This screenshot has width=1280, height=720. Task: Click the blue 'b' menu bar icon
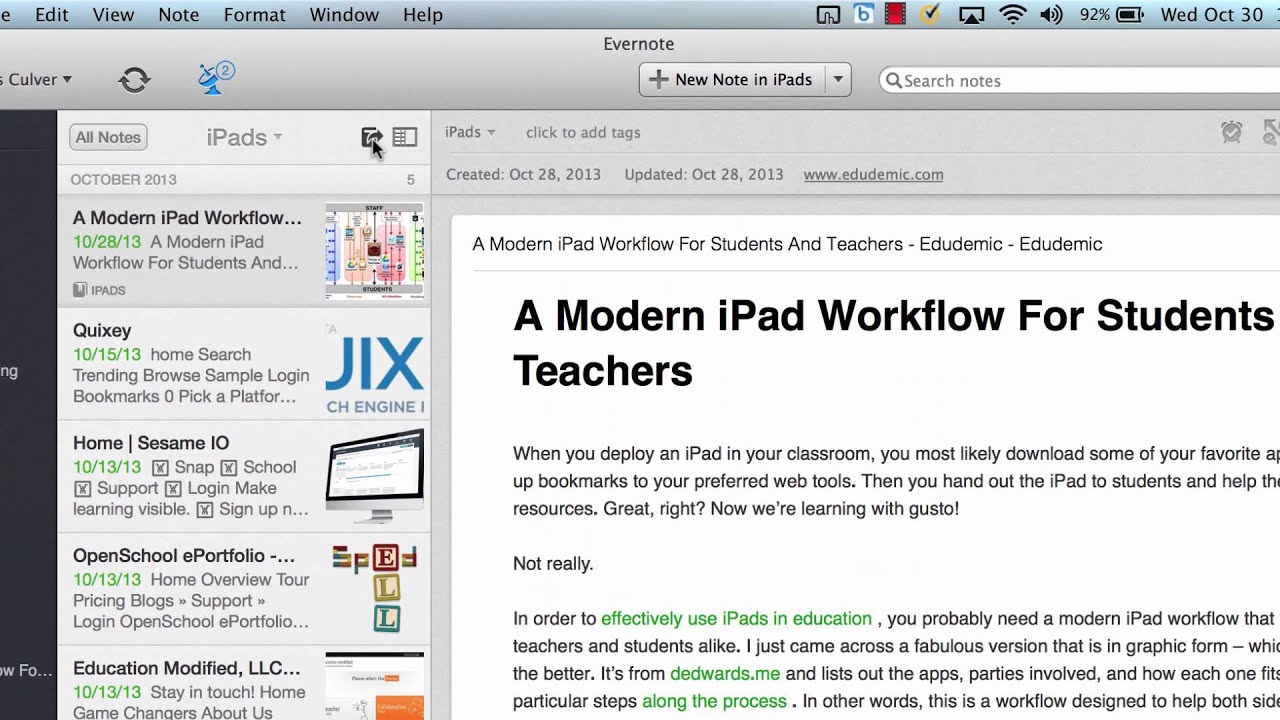tap(863, 15)
